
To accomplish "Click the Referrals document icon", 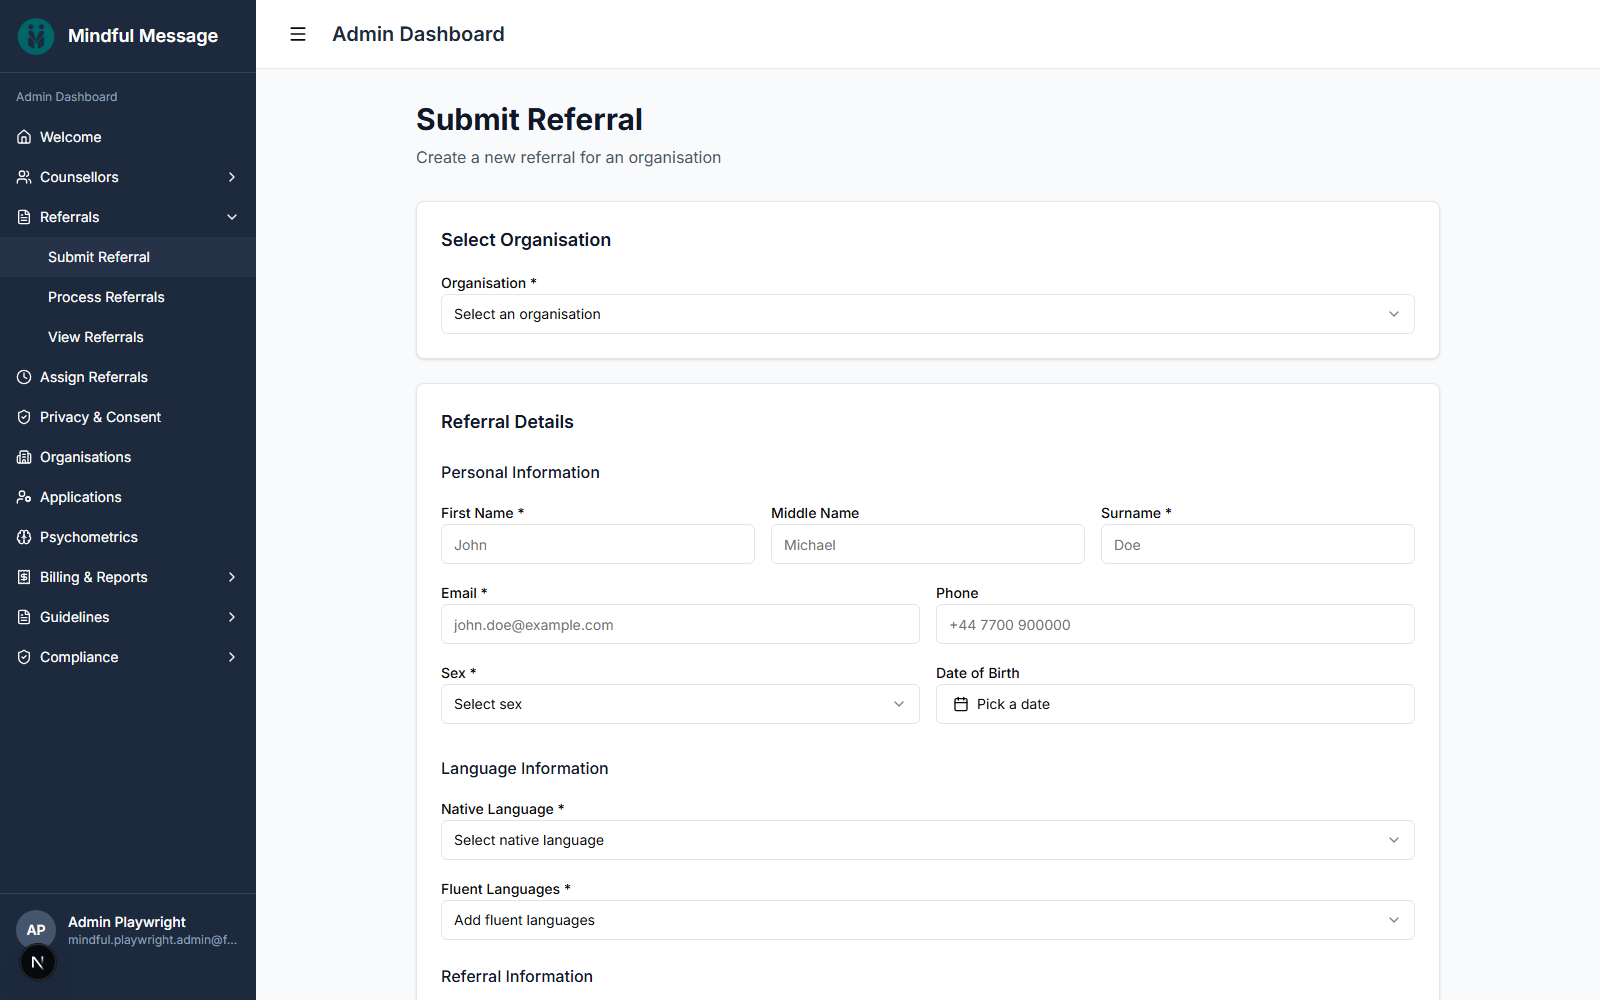I will tap(24, 217).
